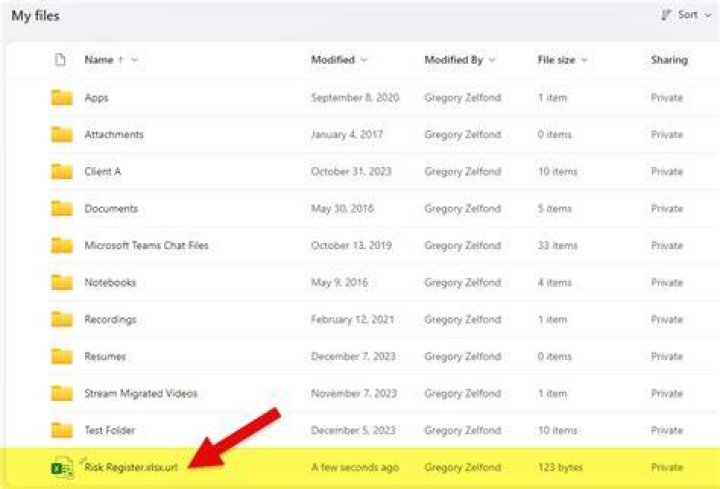Open the Resumes folder name
This screenshot has width=720, height=489.
click(105, 356)
